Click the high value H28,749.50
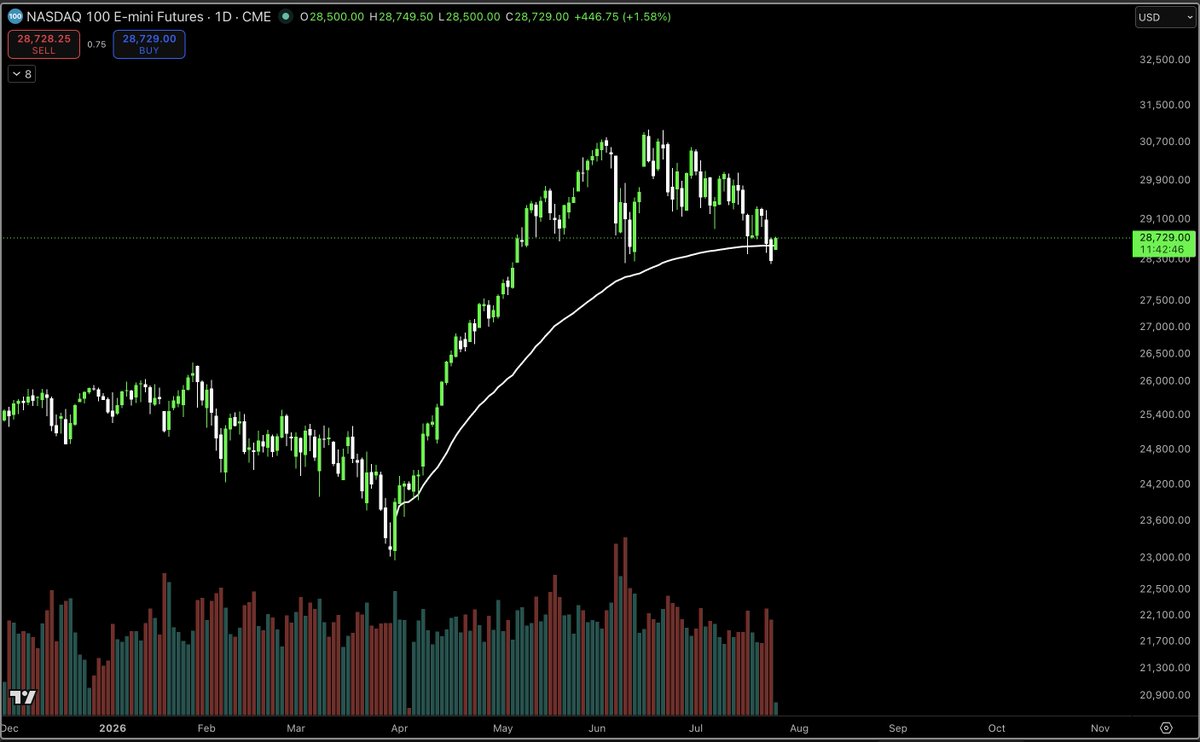1200x742 pixels. coord(401,17)
